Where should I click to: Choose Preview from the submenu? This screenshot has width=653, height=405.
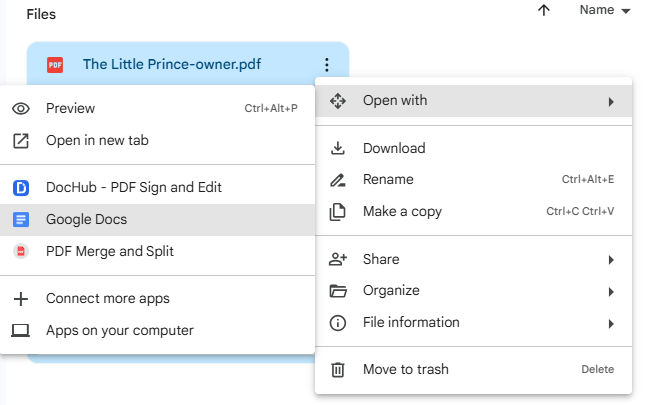157,109
